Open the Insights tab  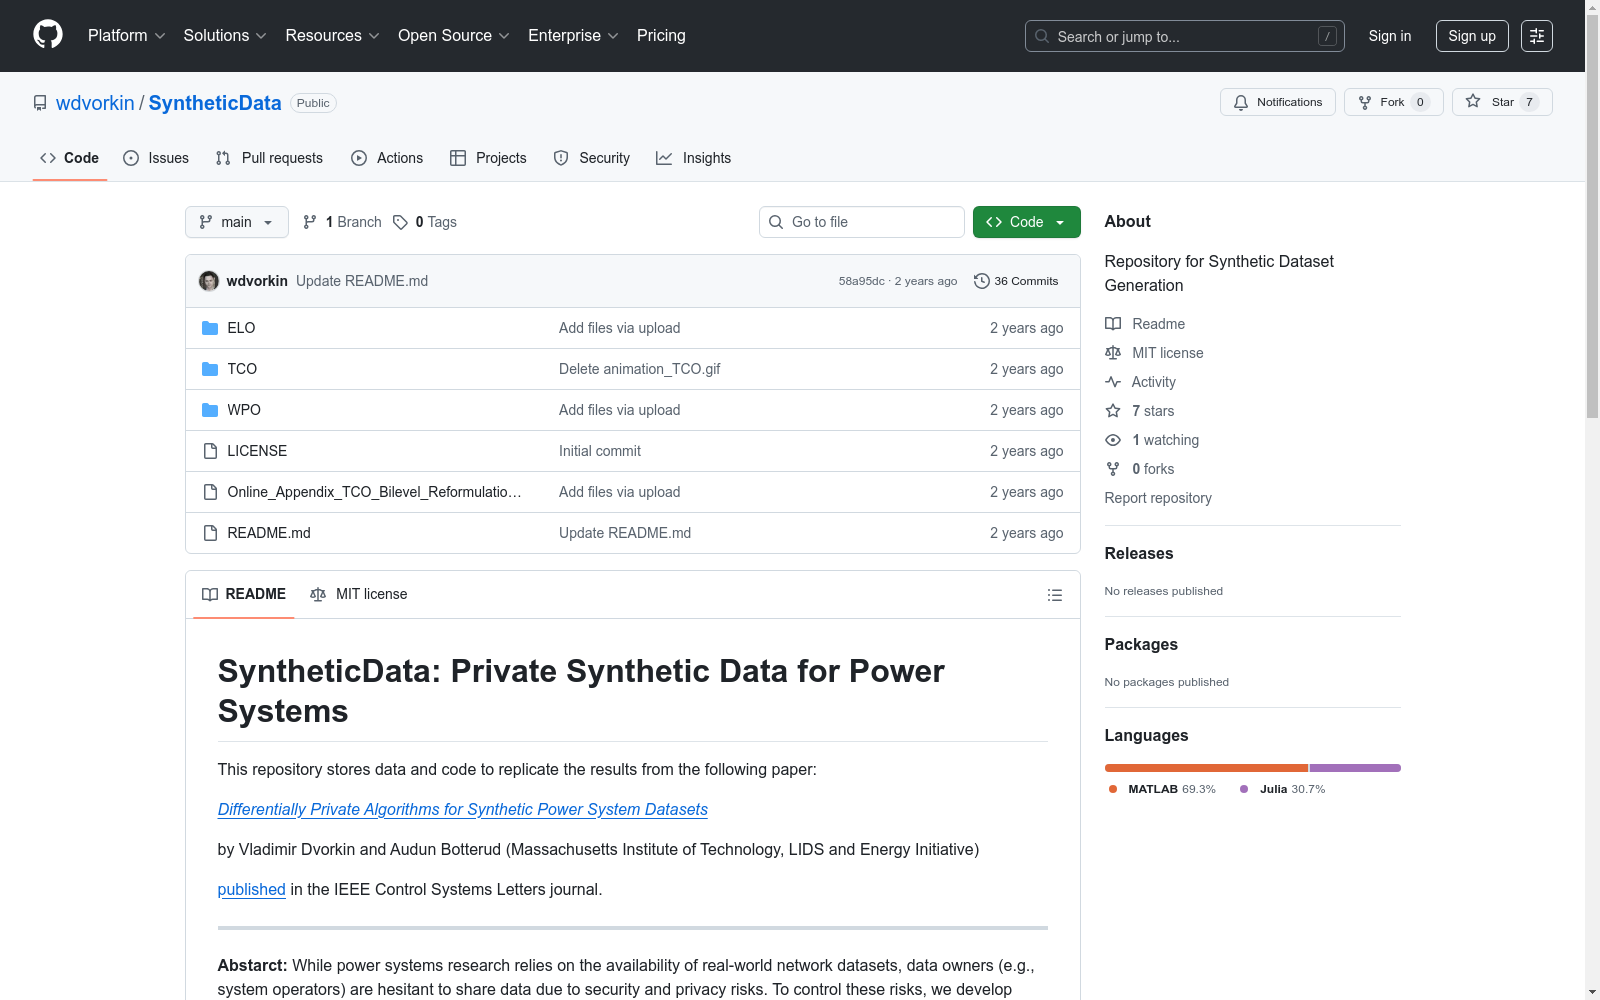pos(694,158)
